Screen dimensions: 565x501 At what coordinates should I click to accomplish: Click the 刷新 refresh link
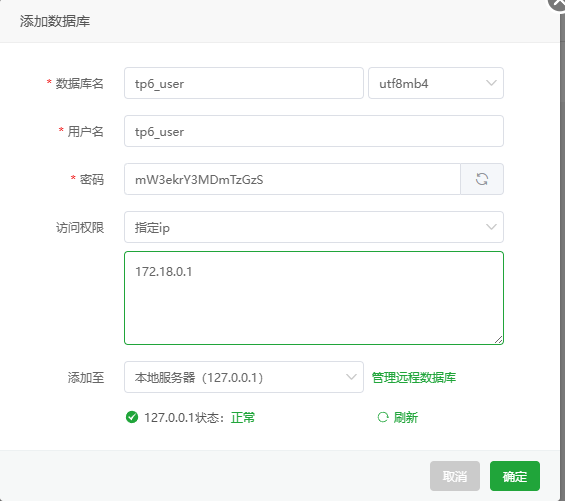pyautogui.click(x=406, y=417)
